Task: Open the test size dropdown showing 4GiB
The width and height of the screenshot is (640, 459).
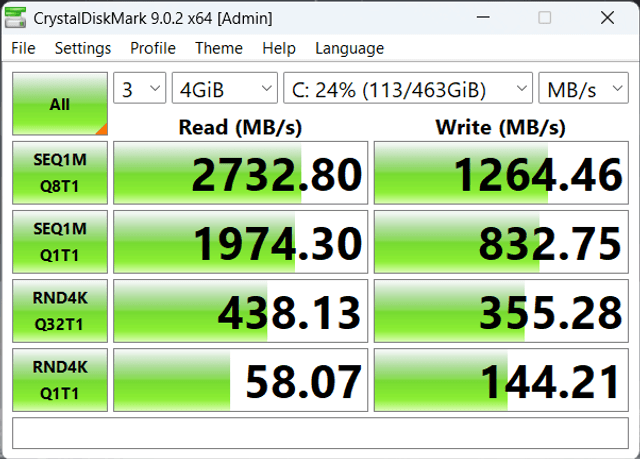Action: pyautogui.click(x=225, y=88)
